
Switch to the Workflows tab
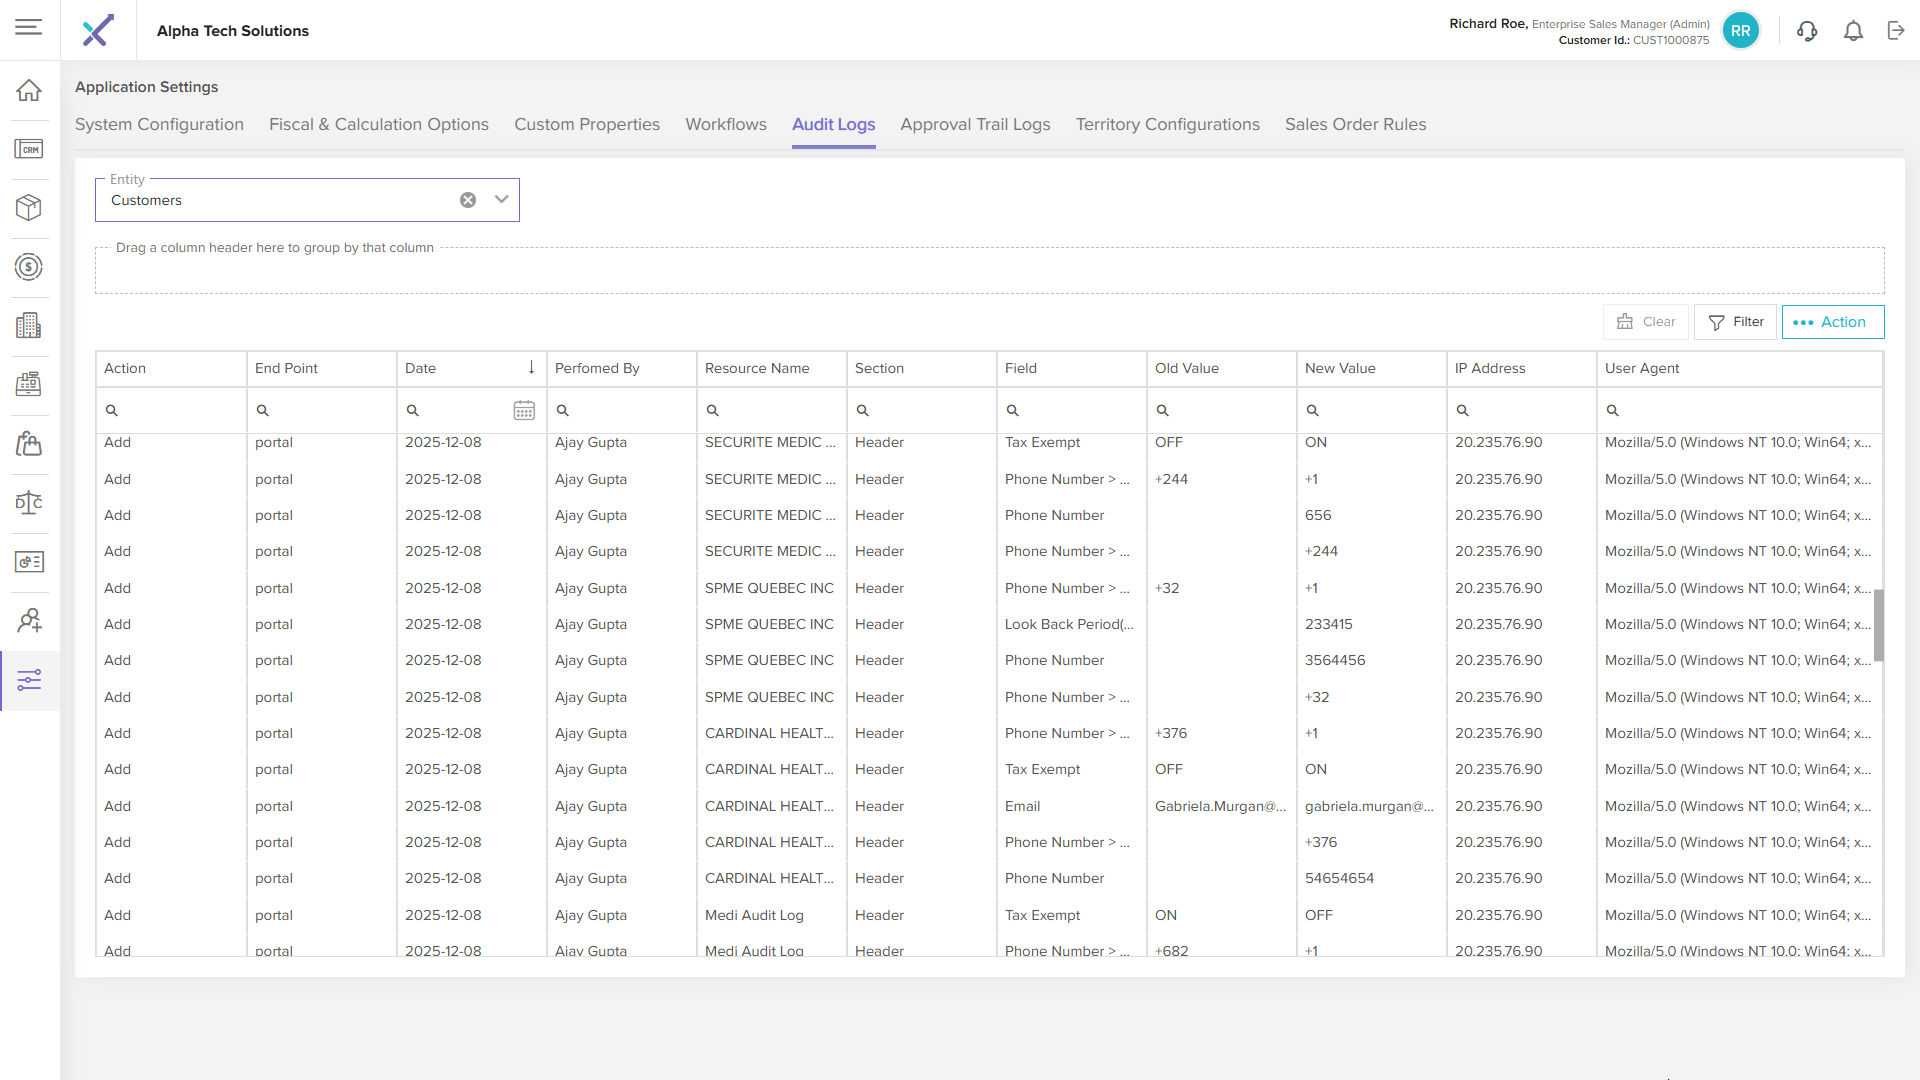[725, 124]
